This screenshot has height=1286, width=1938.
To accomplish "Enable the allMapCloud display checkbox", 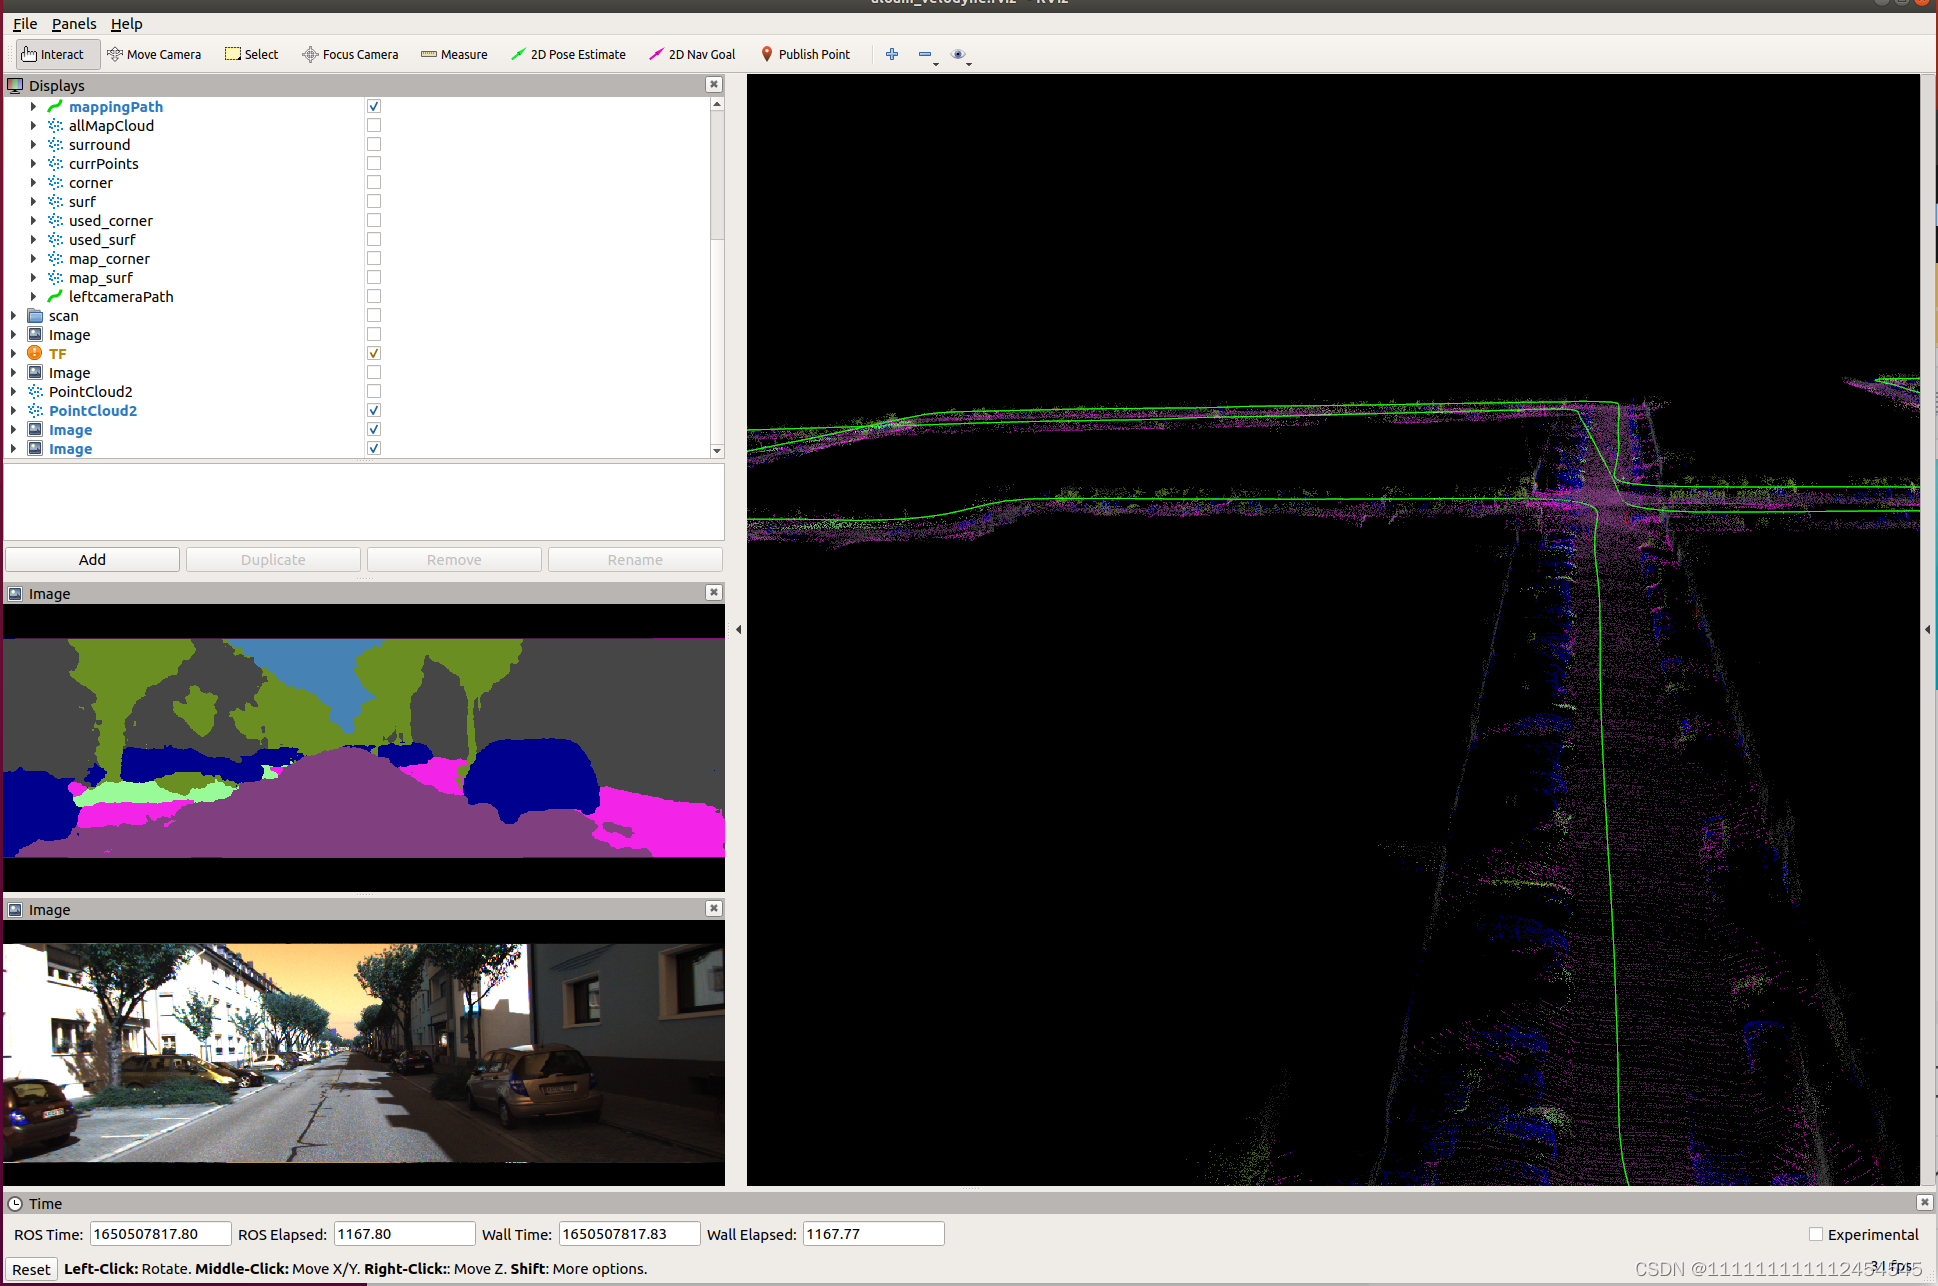I will click(374, 126).
